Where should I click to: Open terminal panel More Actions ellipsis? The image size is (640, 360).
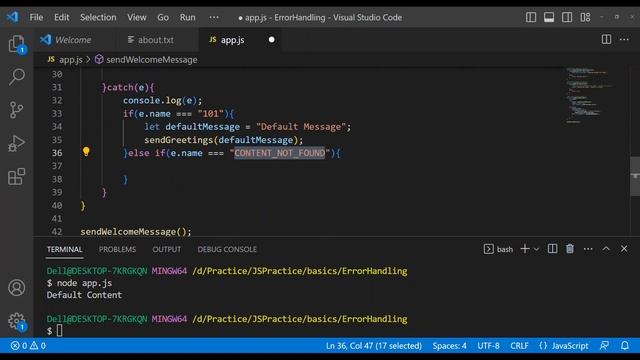588,249
